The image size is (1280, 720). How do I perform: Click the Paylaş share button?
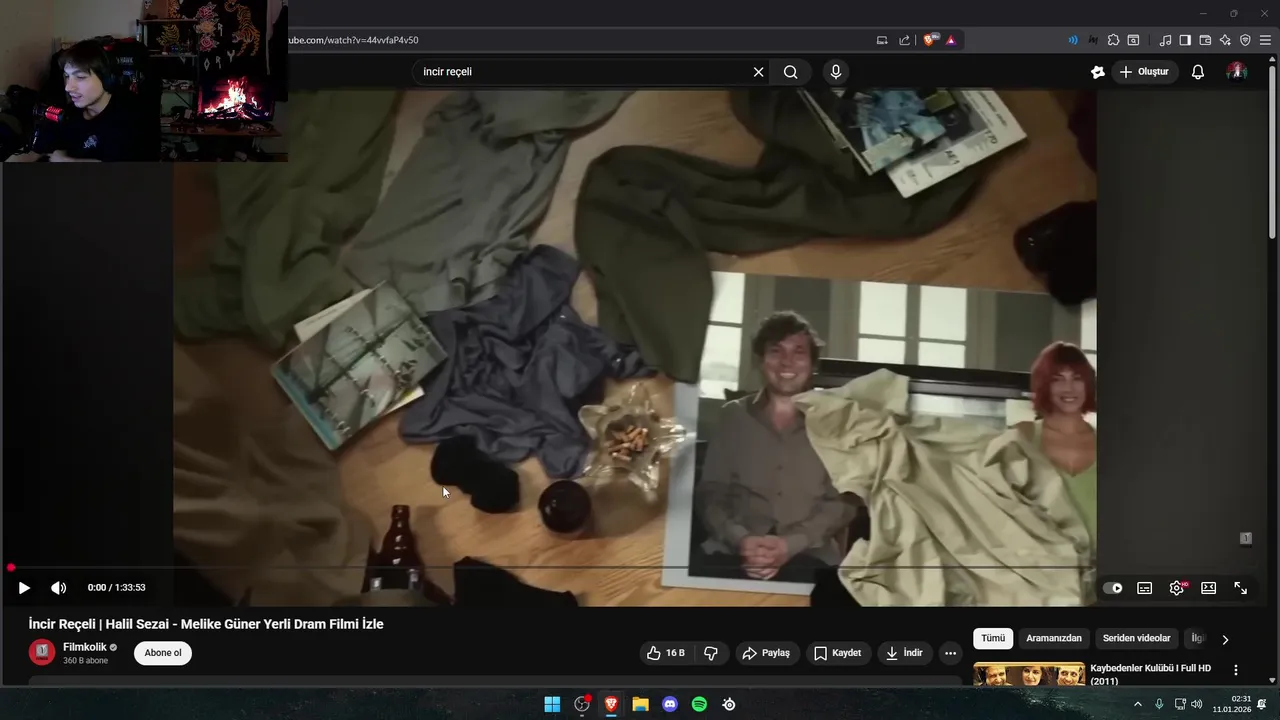tap(766, 653)
